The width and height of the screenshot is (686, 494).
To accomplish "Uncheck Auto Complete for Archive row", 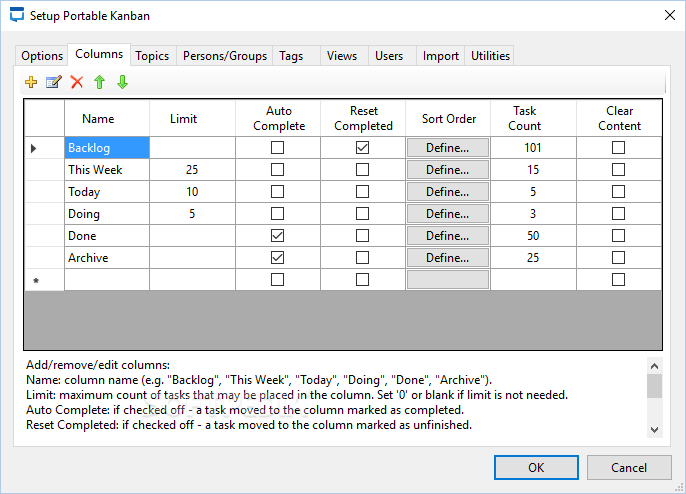I will [x=277, y=257].
